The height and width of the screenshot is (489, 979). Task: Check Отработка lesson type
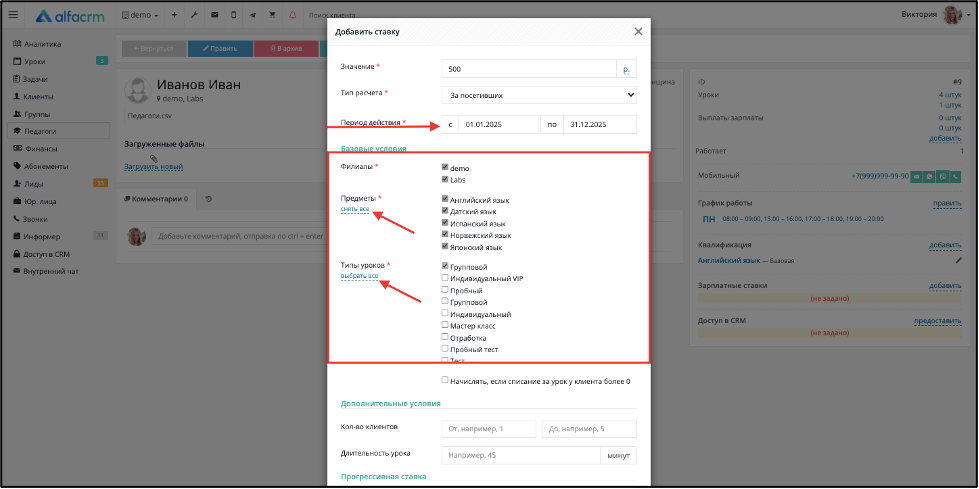coord(445,337)
